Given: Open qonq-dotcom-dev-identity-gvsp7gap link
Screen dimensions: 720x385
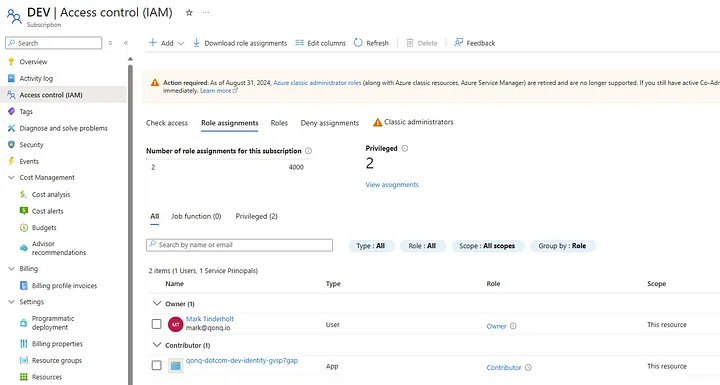Looking at the screenshot, I should pos(242,360).
